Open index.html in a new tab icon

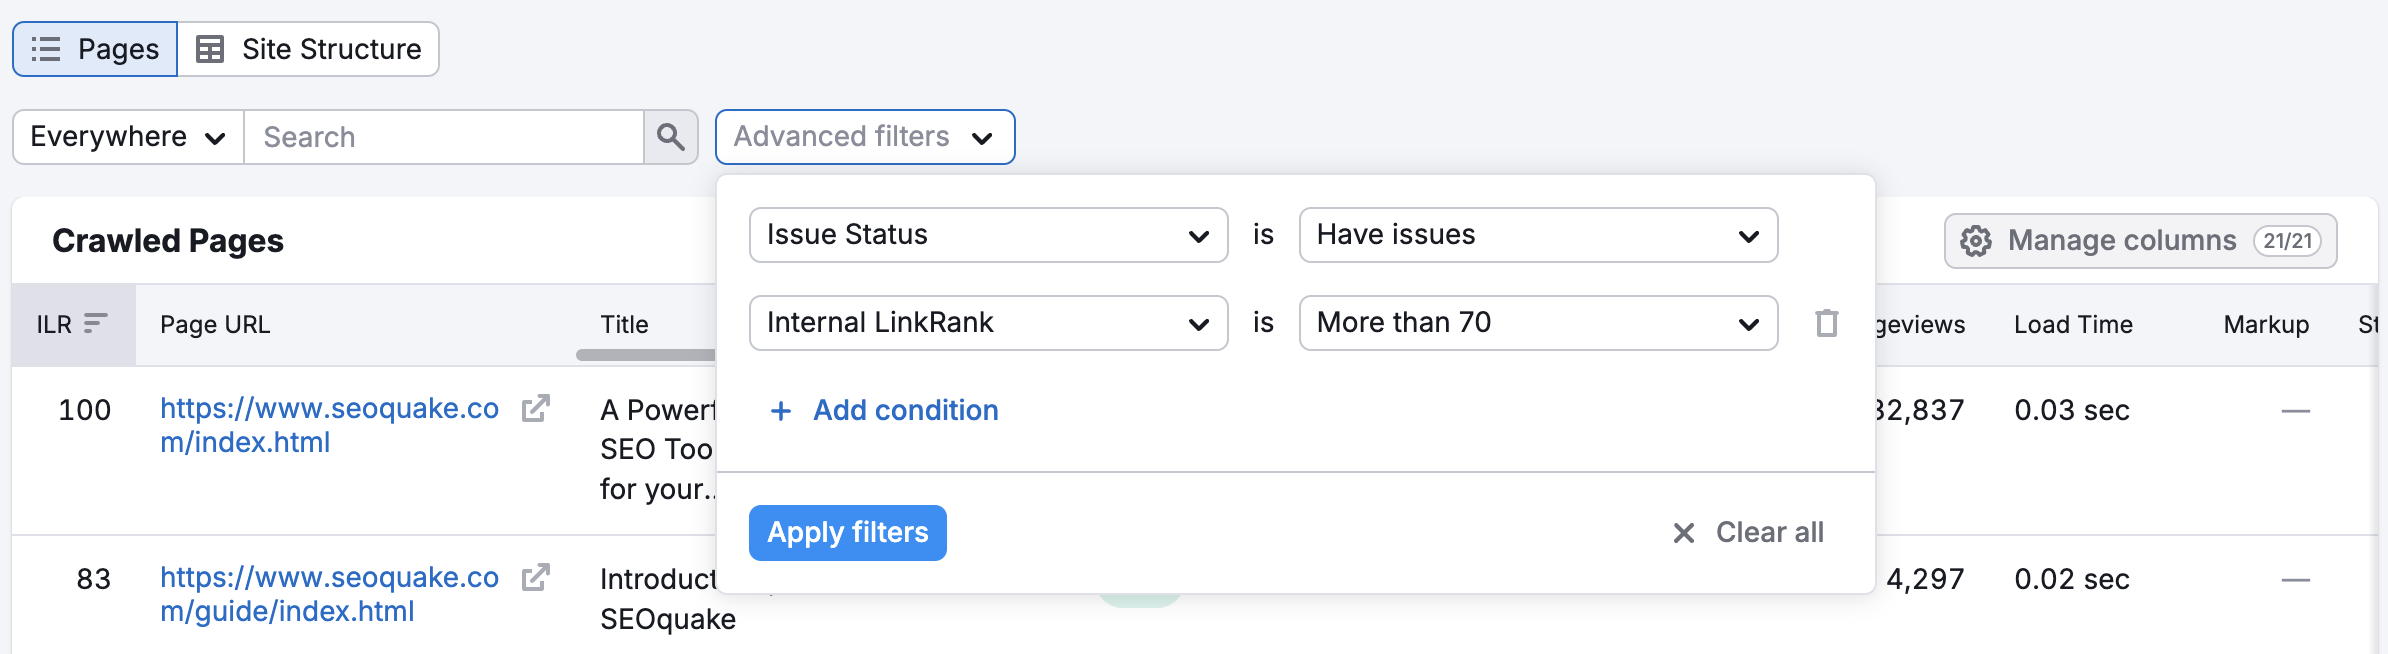537,409
